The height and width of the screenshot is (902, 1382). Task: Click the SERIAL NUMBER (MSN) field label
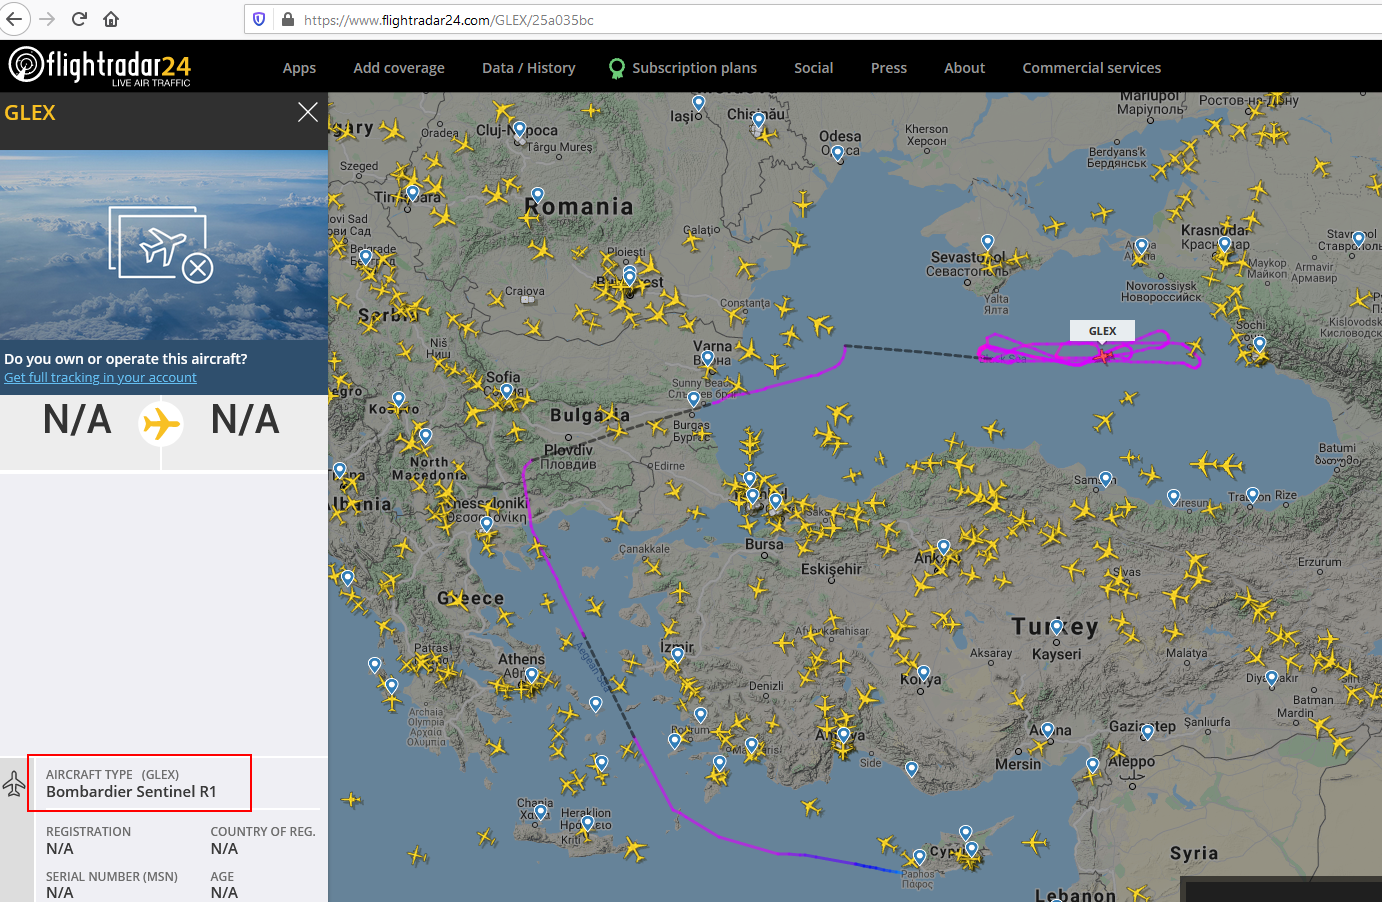112,877
